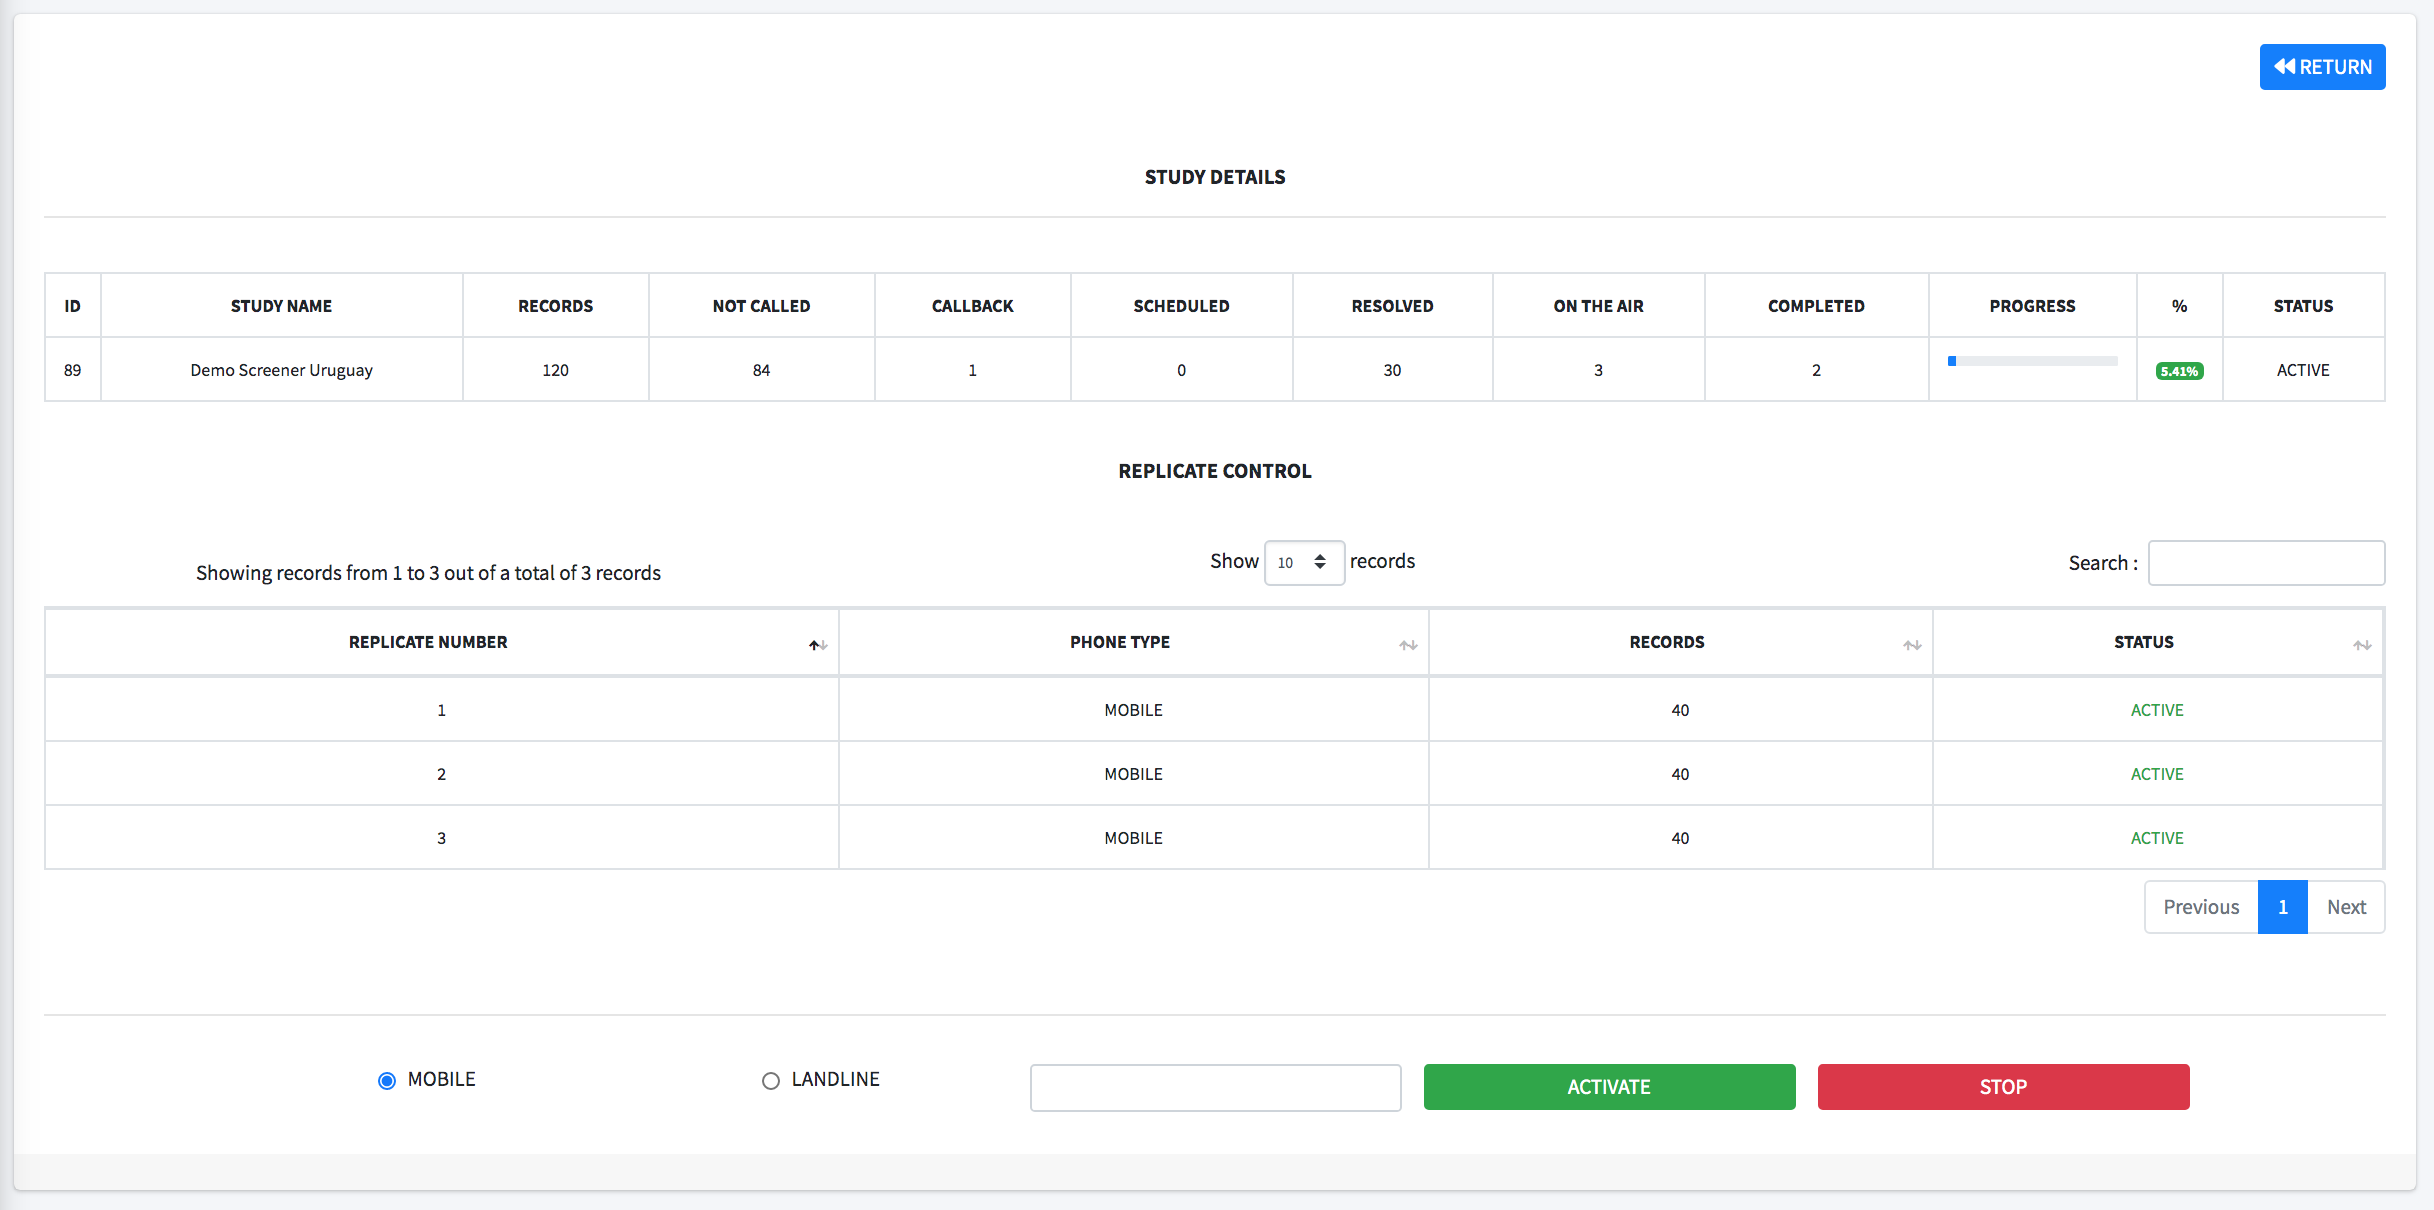Click replicate number 1 cell
2434x1210 pixels.
pyautogui.click(x=441, y=710)
